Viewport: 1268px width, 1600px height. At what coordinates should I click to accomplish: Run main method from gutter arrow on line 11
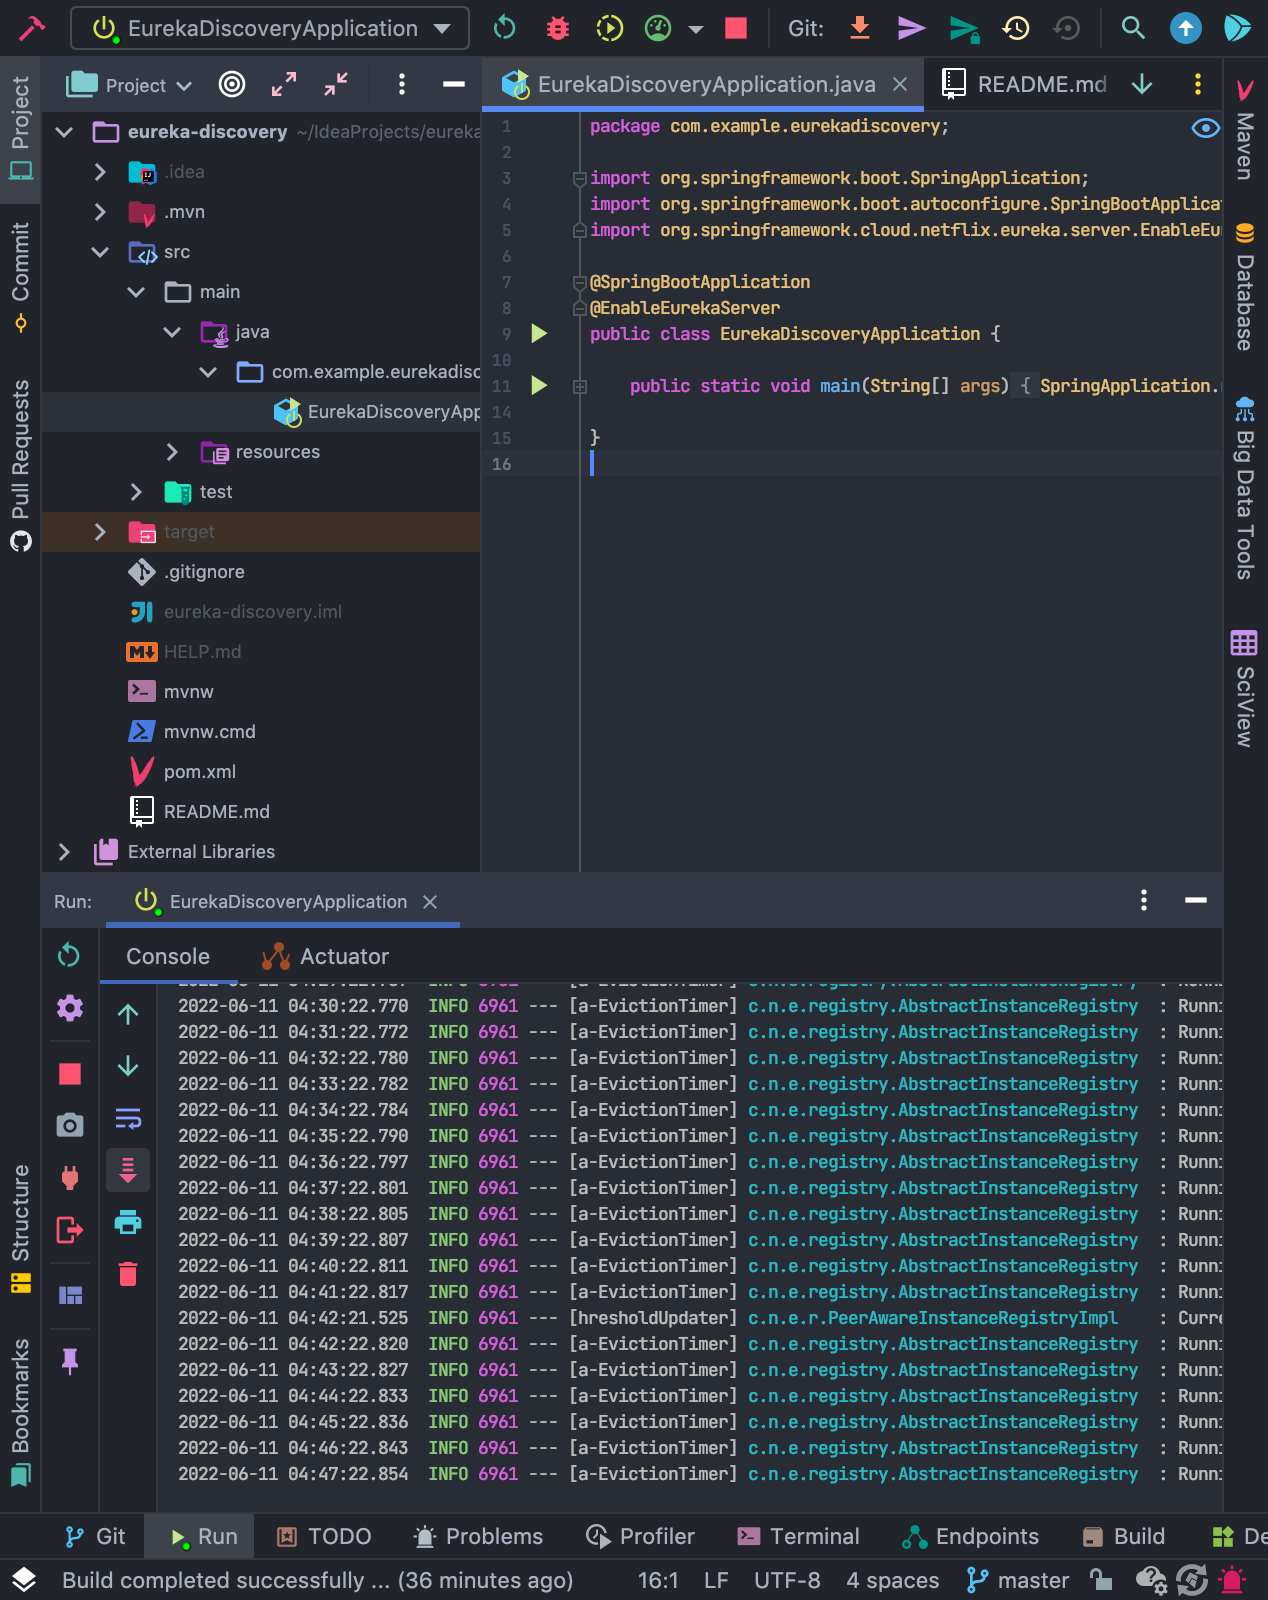pyautogui.click(x=539, y=386)
